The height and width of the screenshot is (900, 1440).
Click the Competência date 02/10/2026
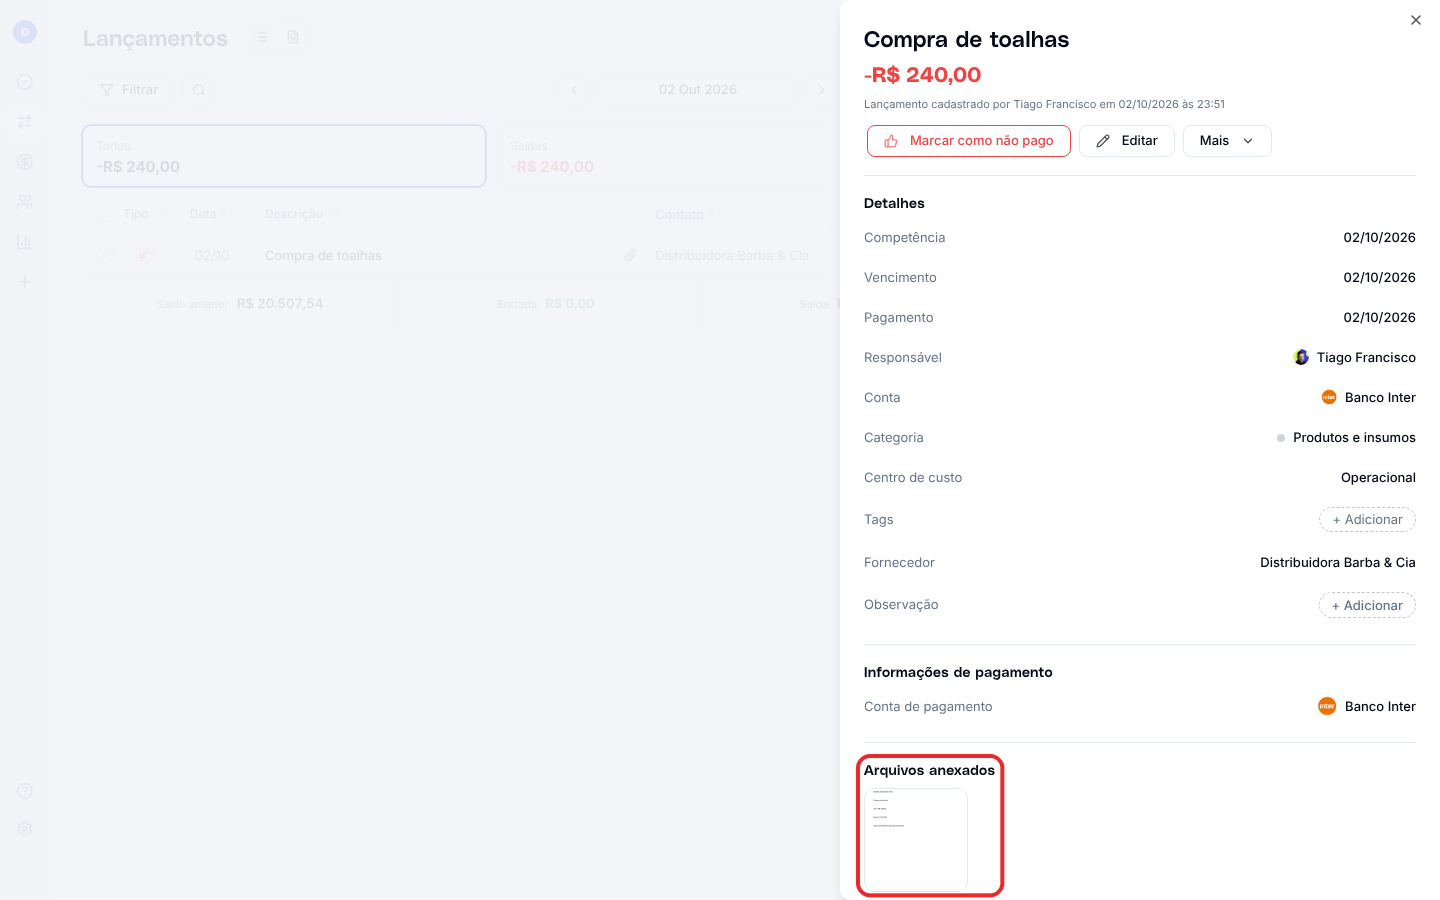pos(1379,238)
